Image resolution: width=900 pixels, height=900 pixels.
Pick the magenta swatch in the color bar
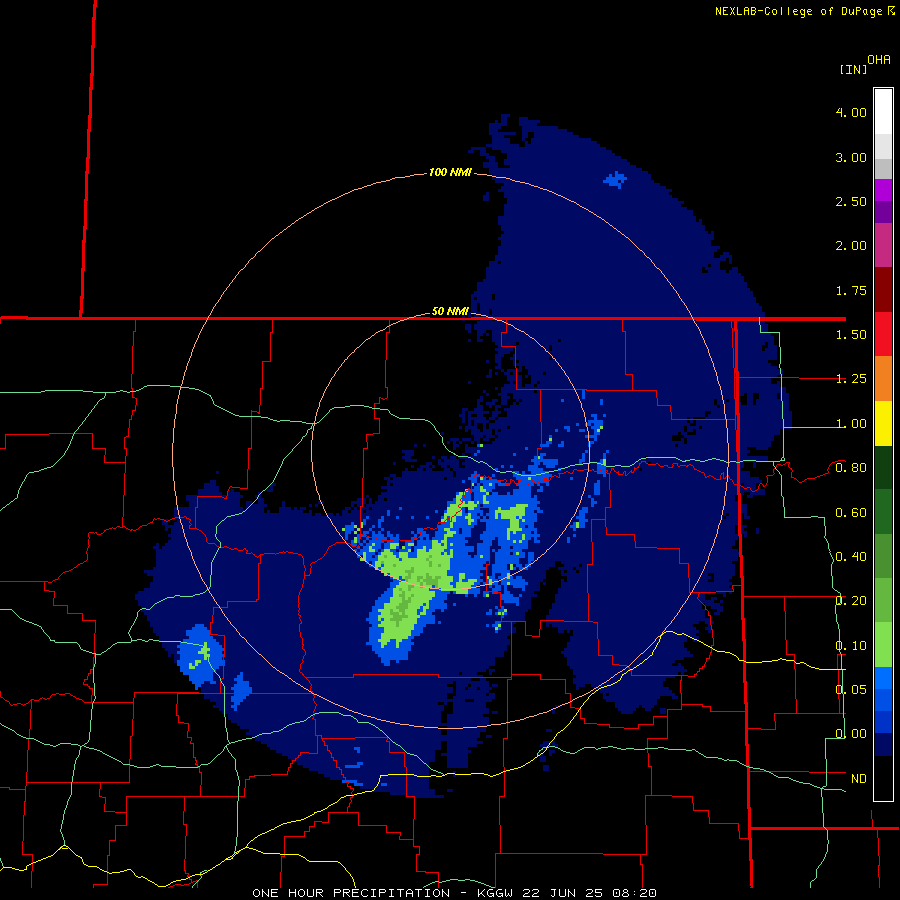pos(883,245)
